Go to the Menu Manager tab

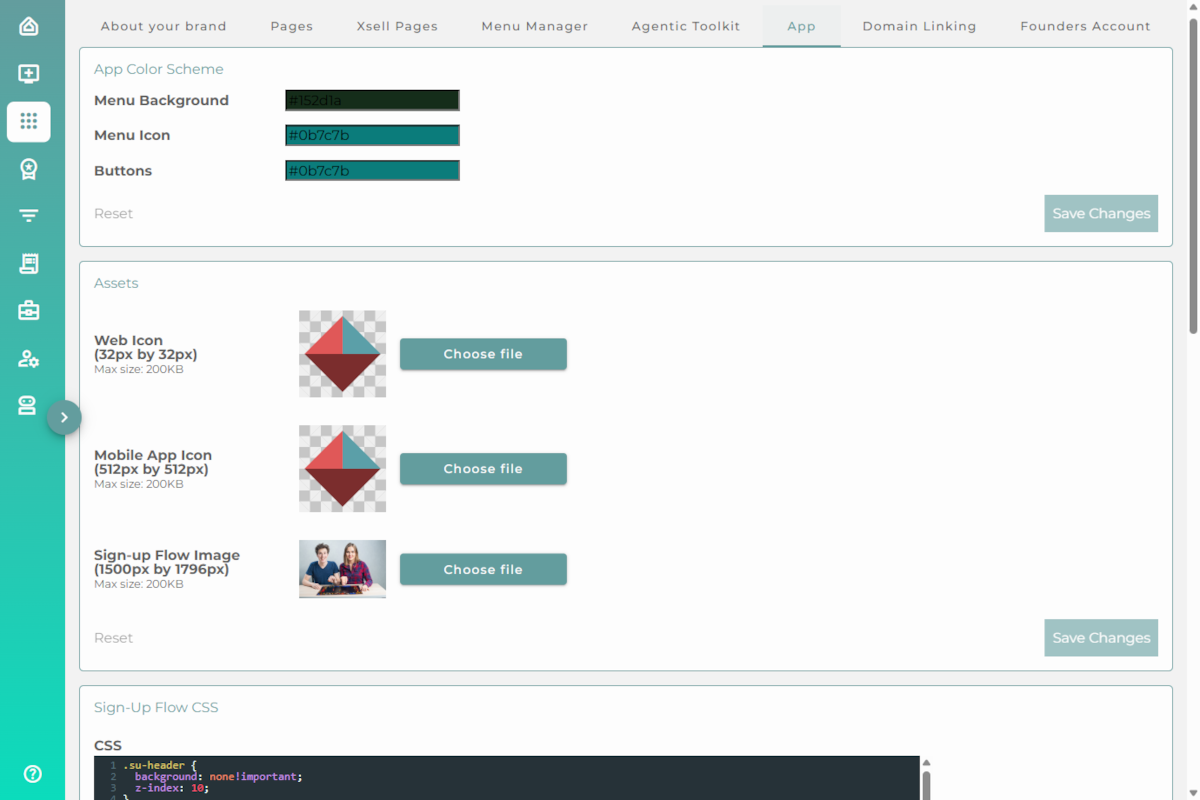(x=535, y=26)
